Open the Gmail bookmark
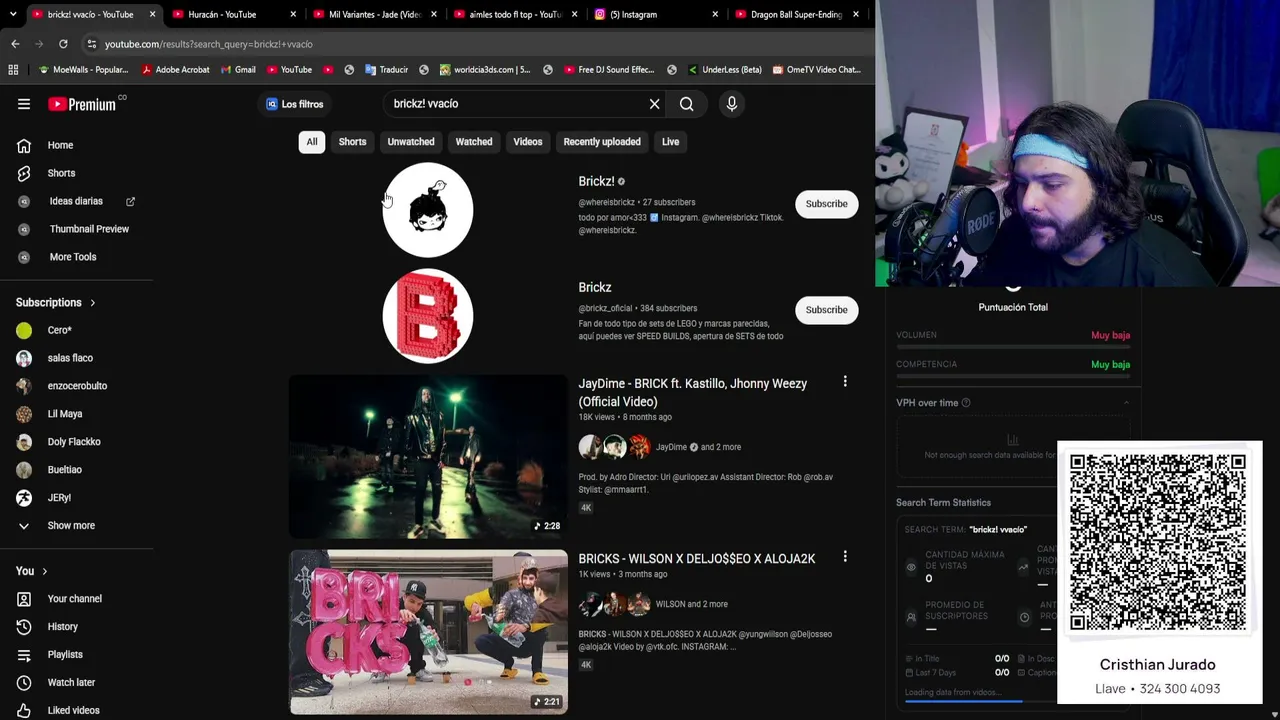 point(237,70)
